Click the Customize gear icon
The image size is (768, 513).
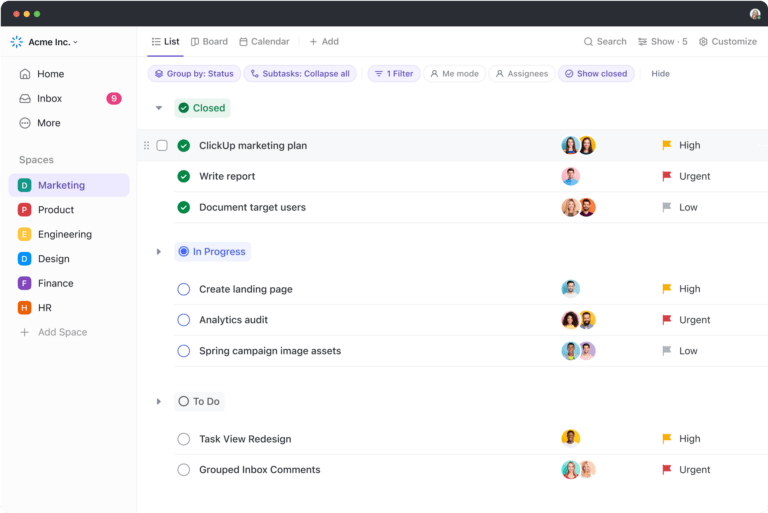(x=703, y=42)
